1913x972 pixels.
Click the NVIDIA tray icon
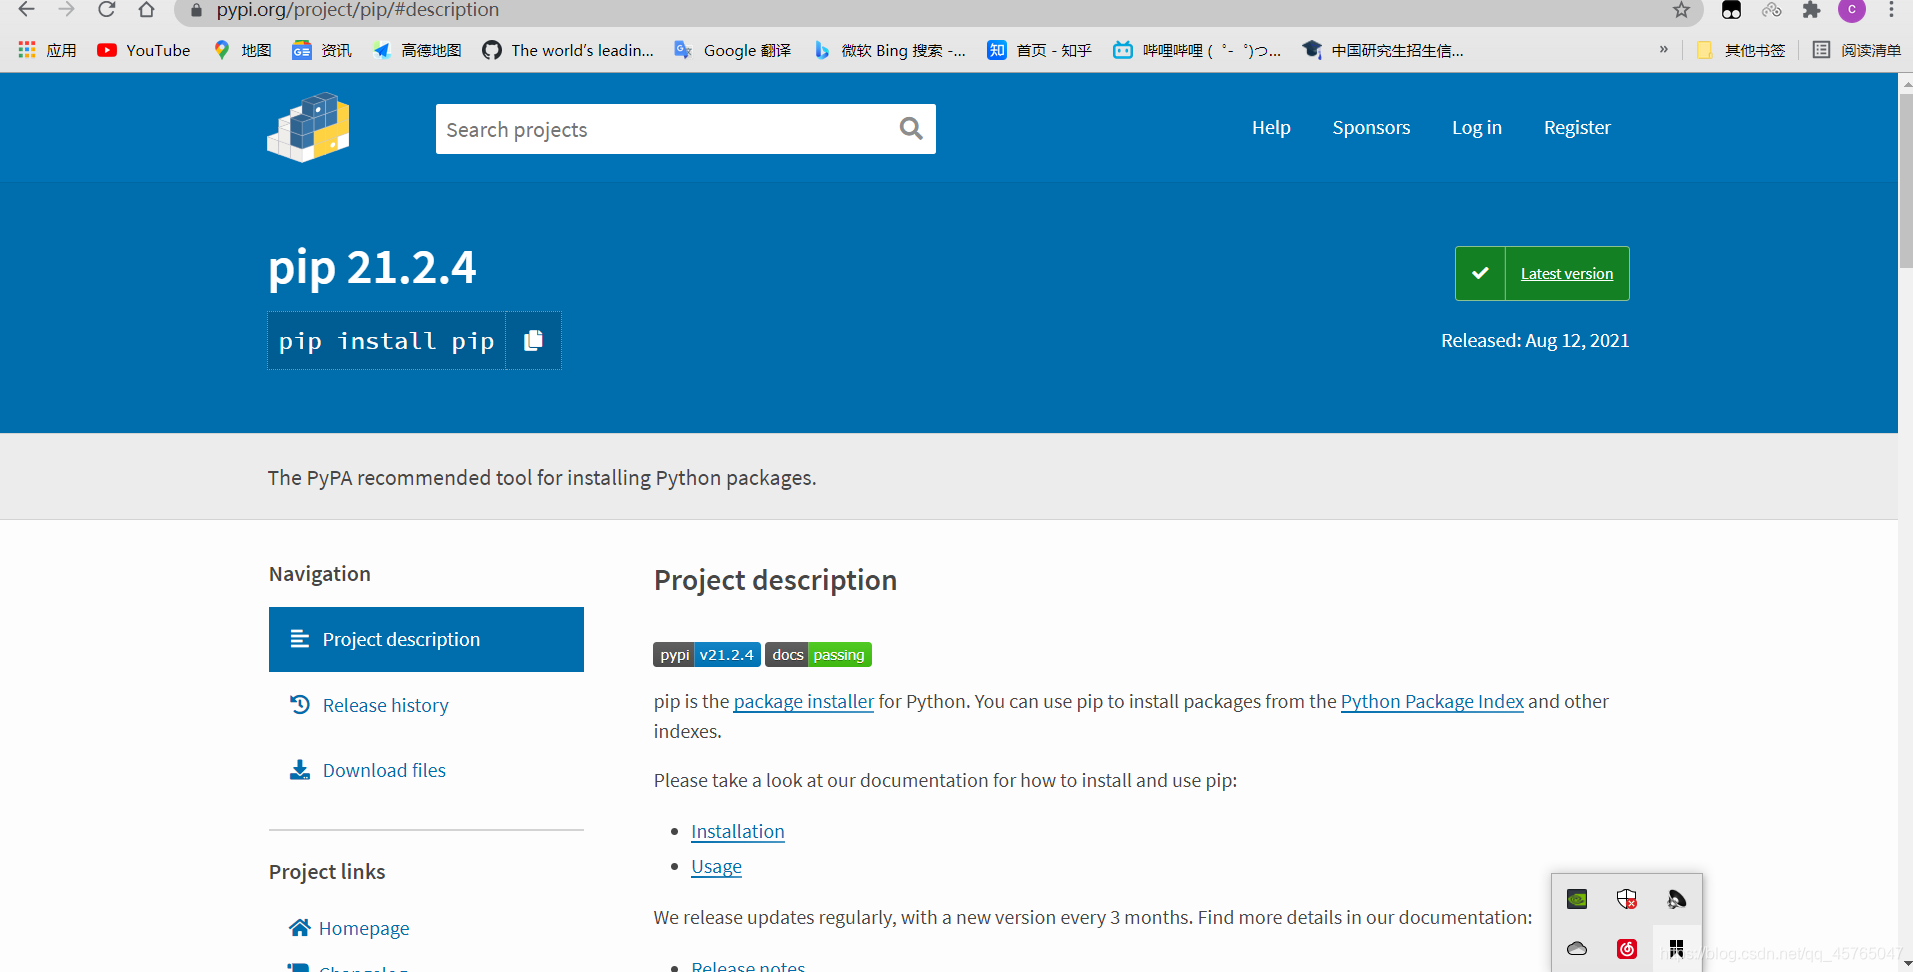click(1577, 899)
